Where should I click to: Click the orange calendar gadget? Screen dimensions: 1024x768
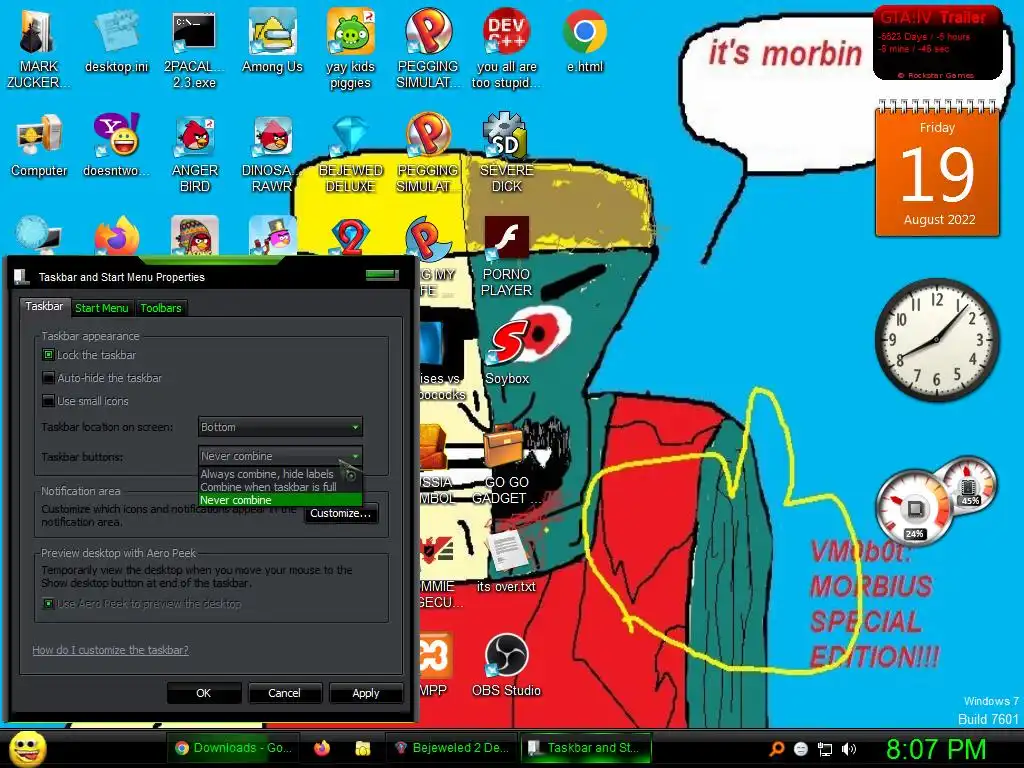(937, 168)
